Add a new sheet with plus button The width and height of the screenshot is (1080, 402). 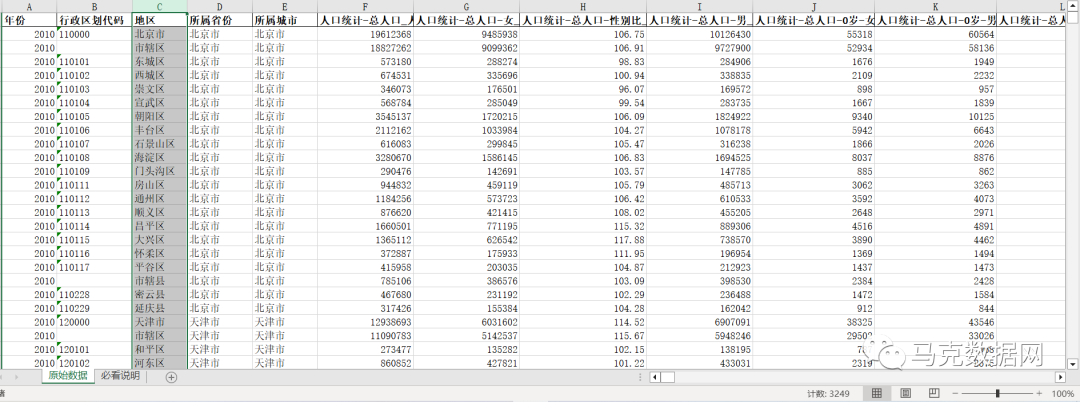(172, 377)
